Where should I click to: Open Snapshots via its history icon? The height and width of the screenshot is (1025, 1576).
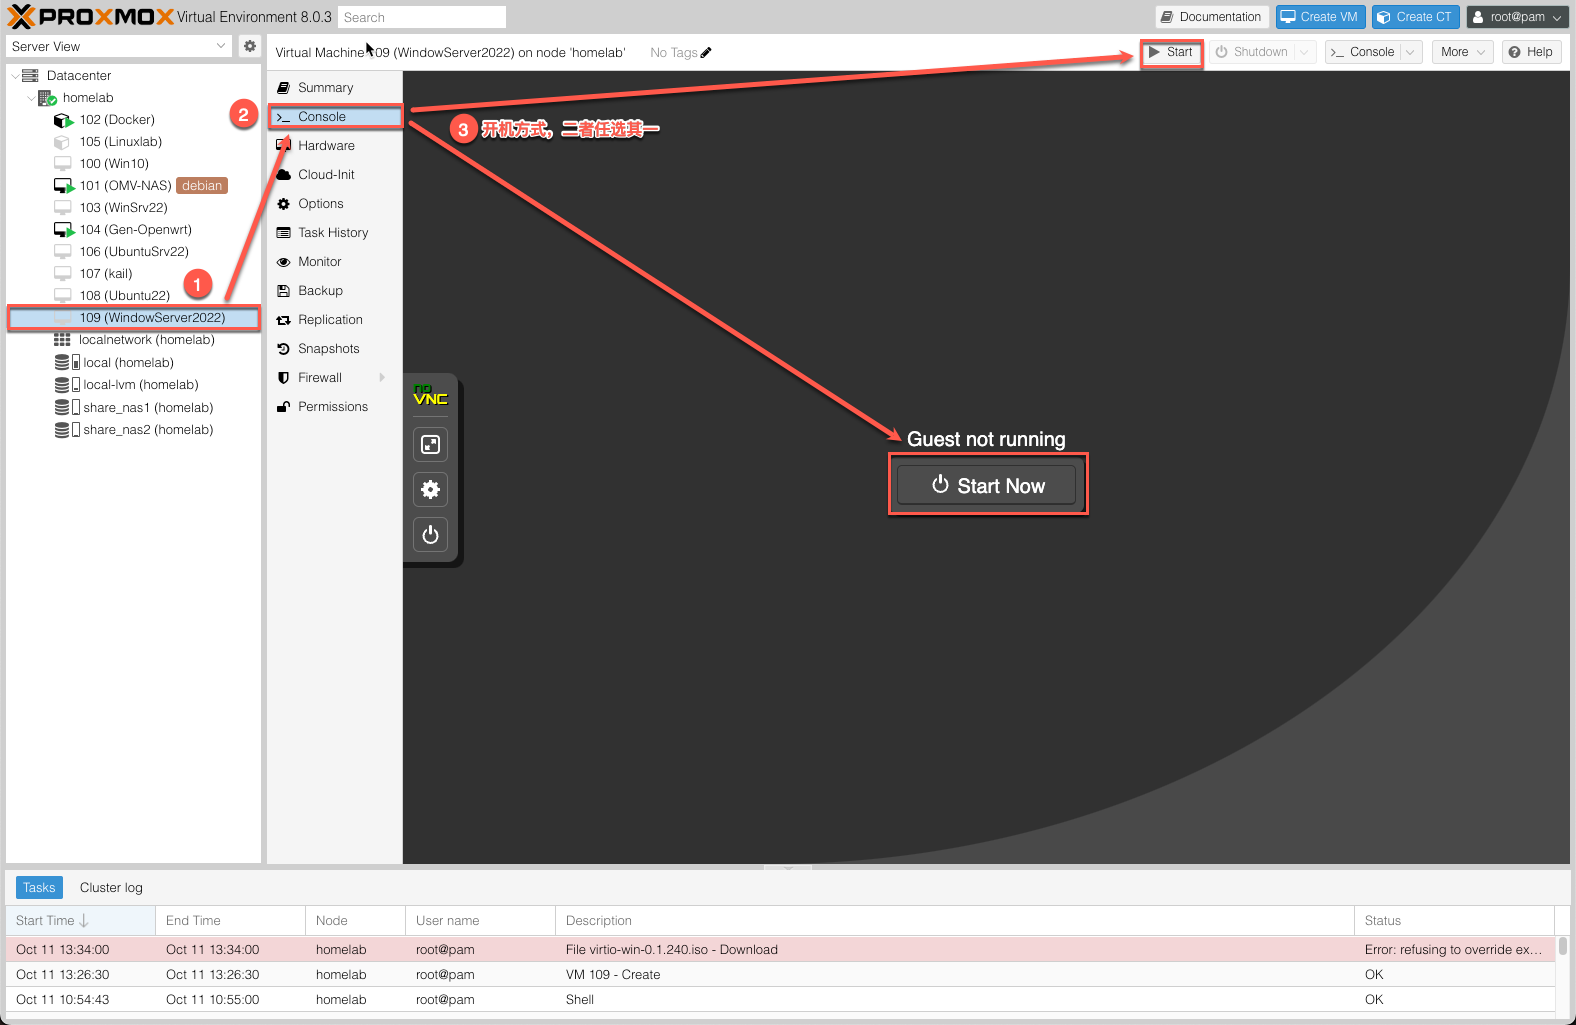pos(284,349)
